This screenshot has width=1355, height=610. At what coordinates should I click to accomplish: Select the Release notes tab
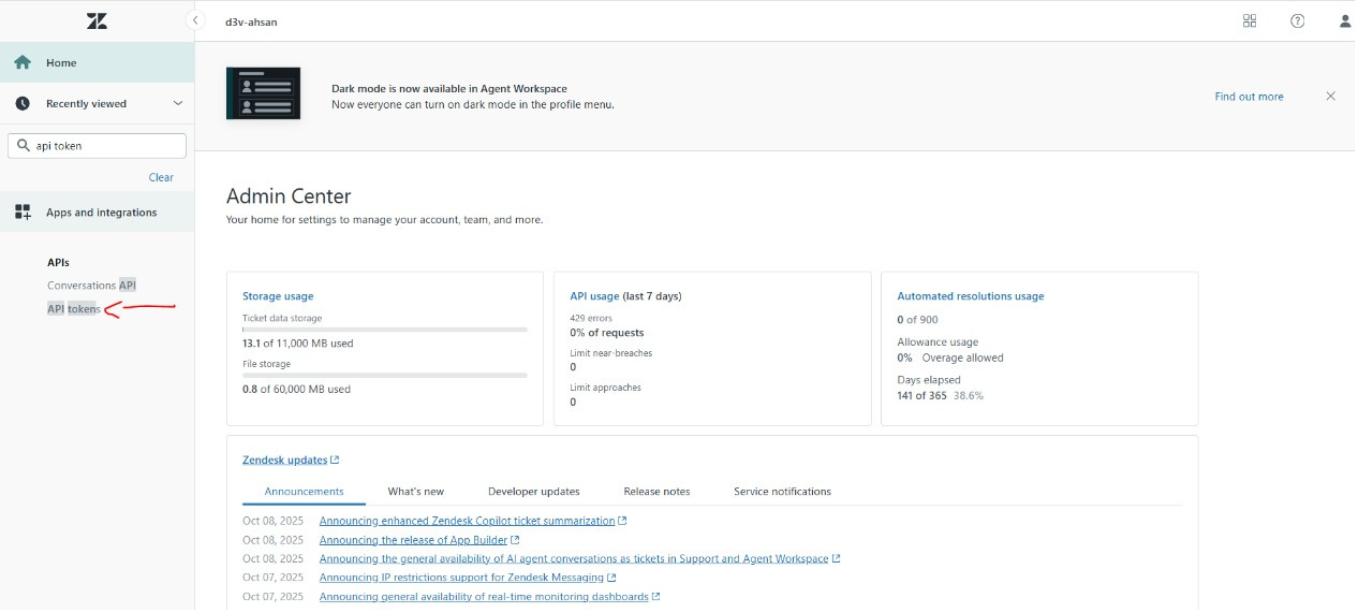[x=656, y=492]
